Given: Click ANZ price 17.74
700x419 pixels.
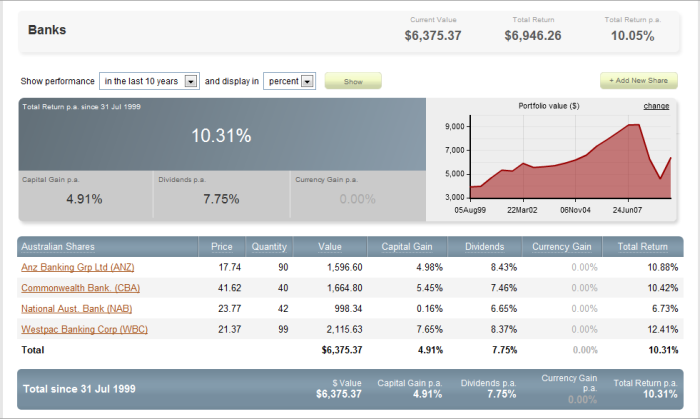Looking at the screenshot, I should 229,267.
